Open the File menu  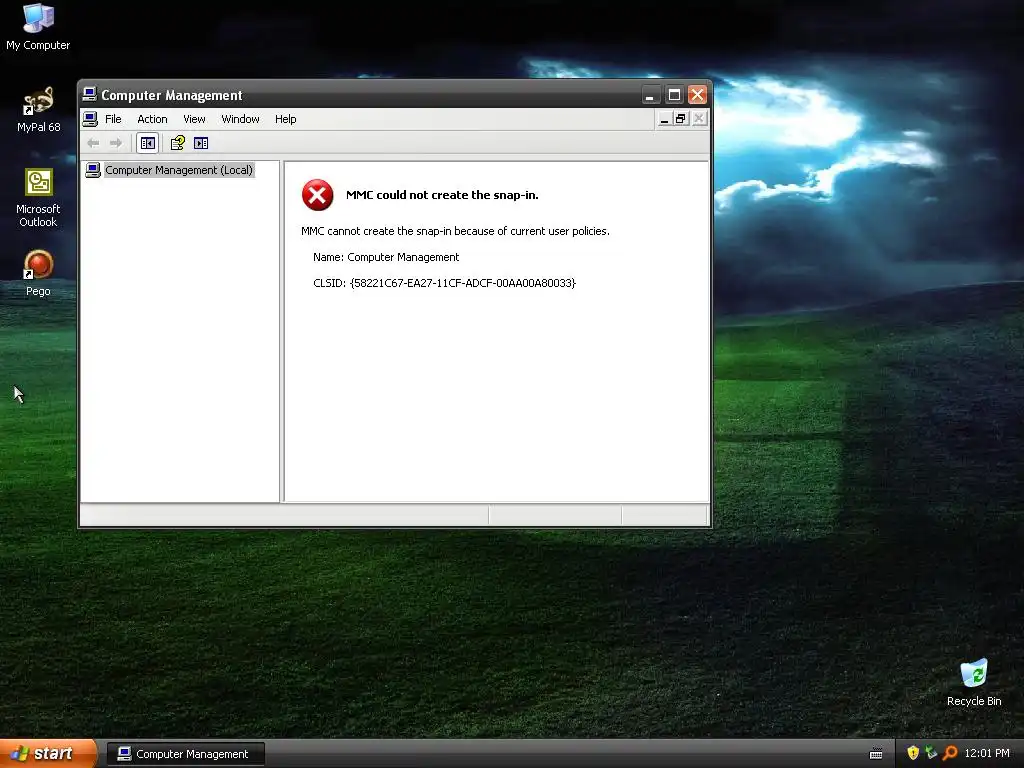[113, 119]
